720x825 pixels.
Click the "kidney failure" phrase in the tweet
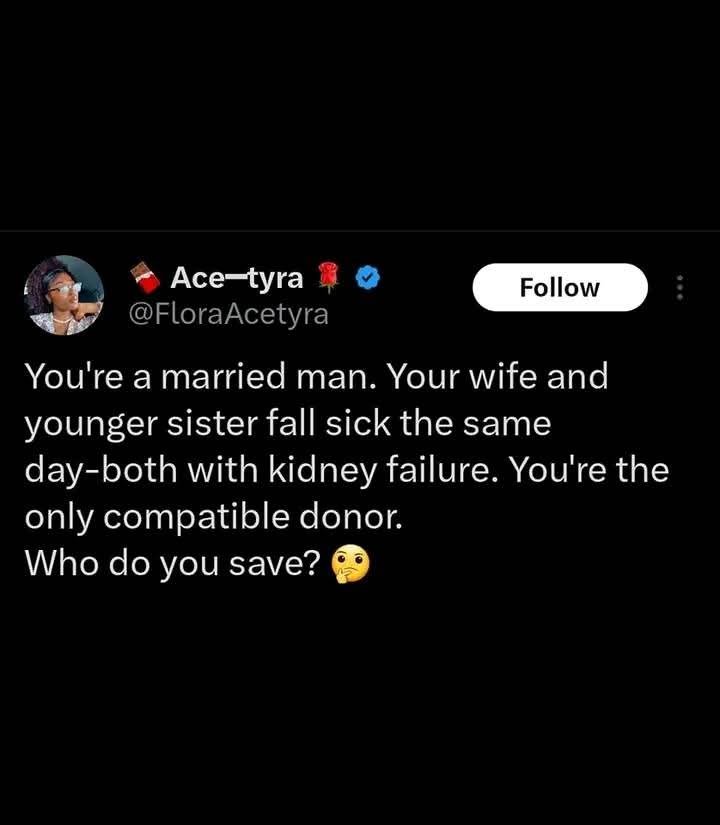point(377,470)
